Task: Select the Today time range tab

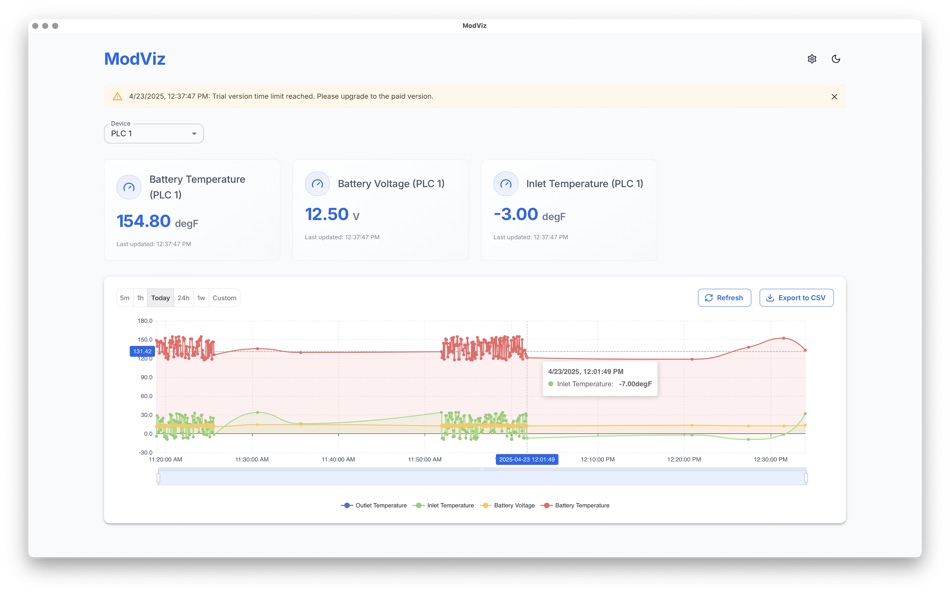Action: pyautogui.click(x=161, y=298)
